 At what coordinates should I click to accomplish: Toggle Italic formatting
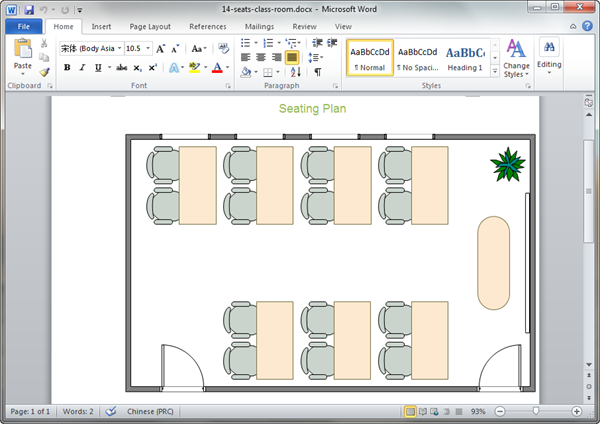(x=82, y=68)
